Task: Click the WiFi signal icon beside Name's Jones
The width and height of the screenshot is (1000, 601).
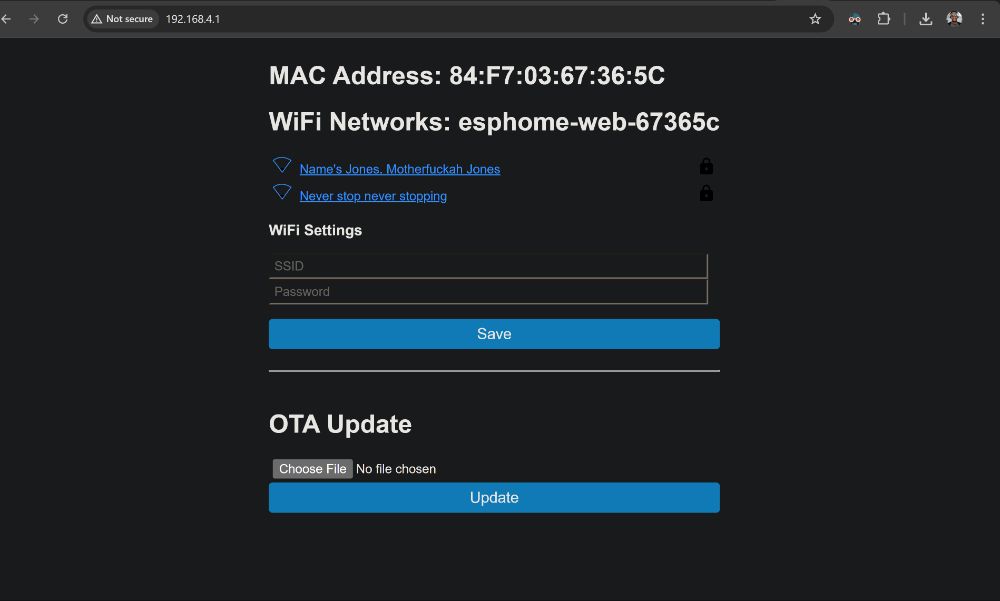Action: (282, 165)
